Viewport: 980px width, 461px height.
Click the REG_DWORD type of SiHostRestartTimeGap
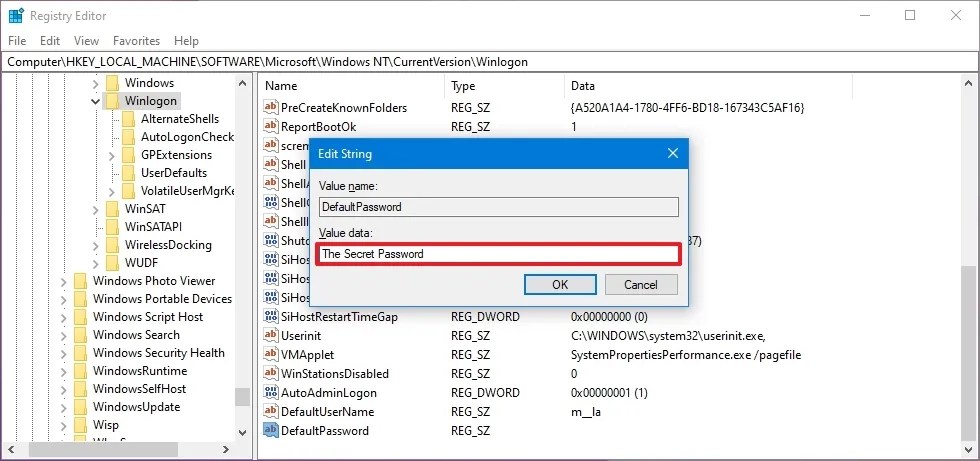pyautogui.click(x=485, y=317)
